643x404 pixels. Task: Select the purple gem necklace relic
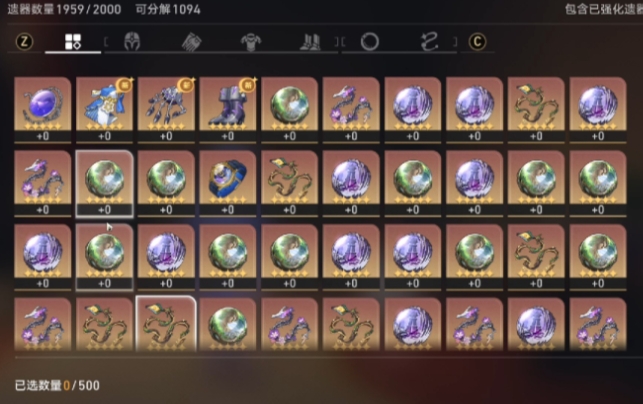pyautogui.click(x=43, y=110)
